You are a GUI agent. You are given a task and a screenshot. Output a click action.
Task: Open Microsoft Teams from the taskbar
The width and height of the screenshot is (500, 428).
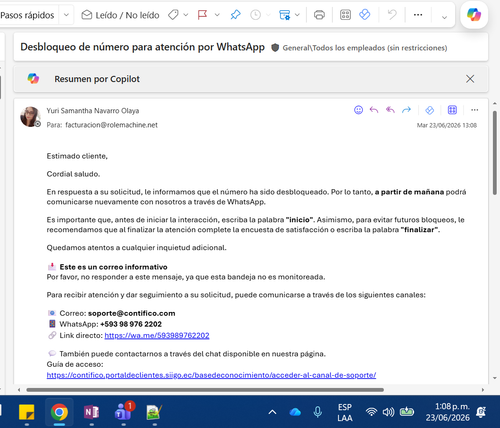coord(123,412)
